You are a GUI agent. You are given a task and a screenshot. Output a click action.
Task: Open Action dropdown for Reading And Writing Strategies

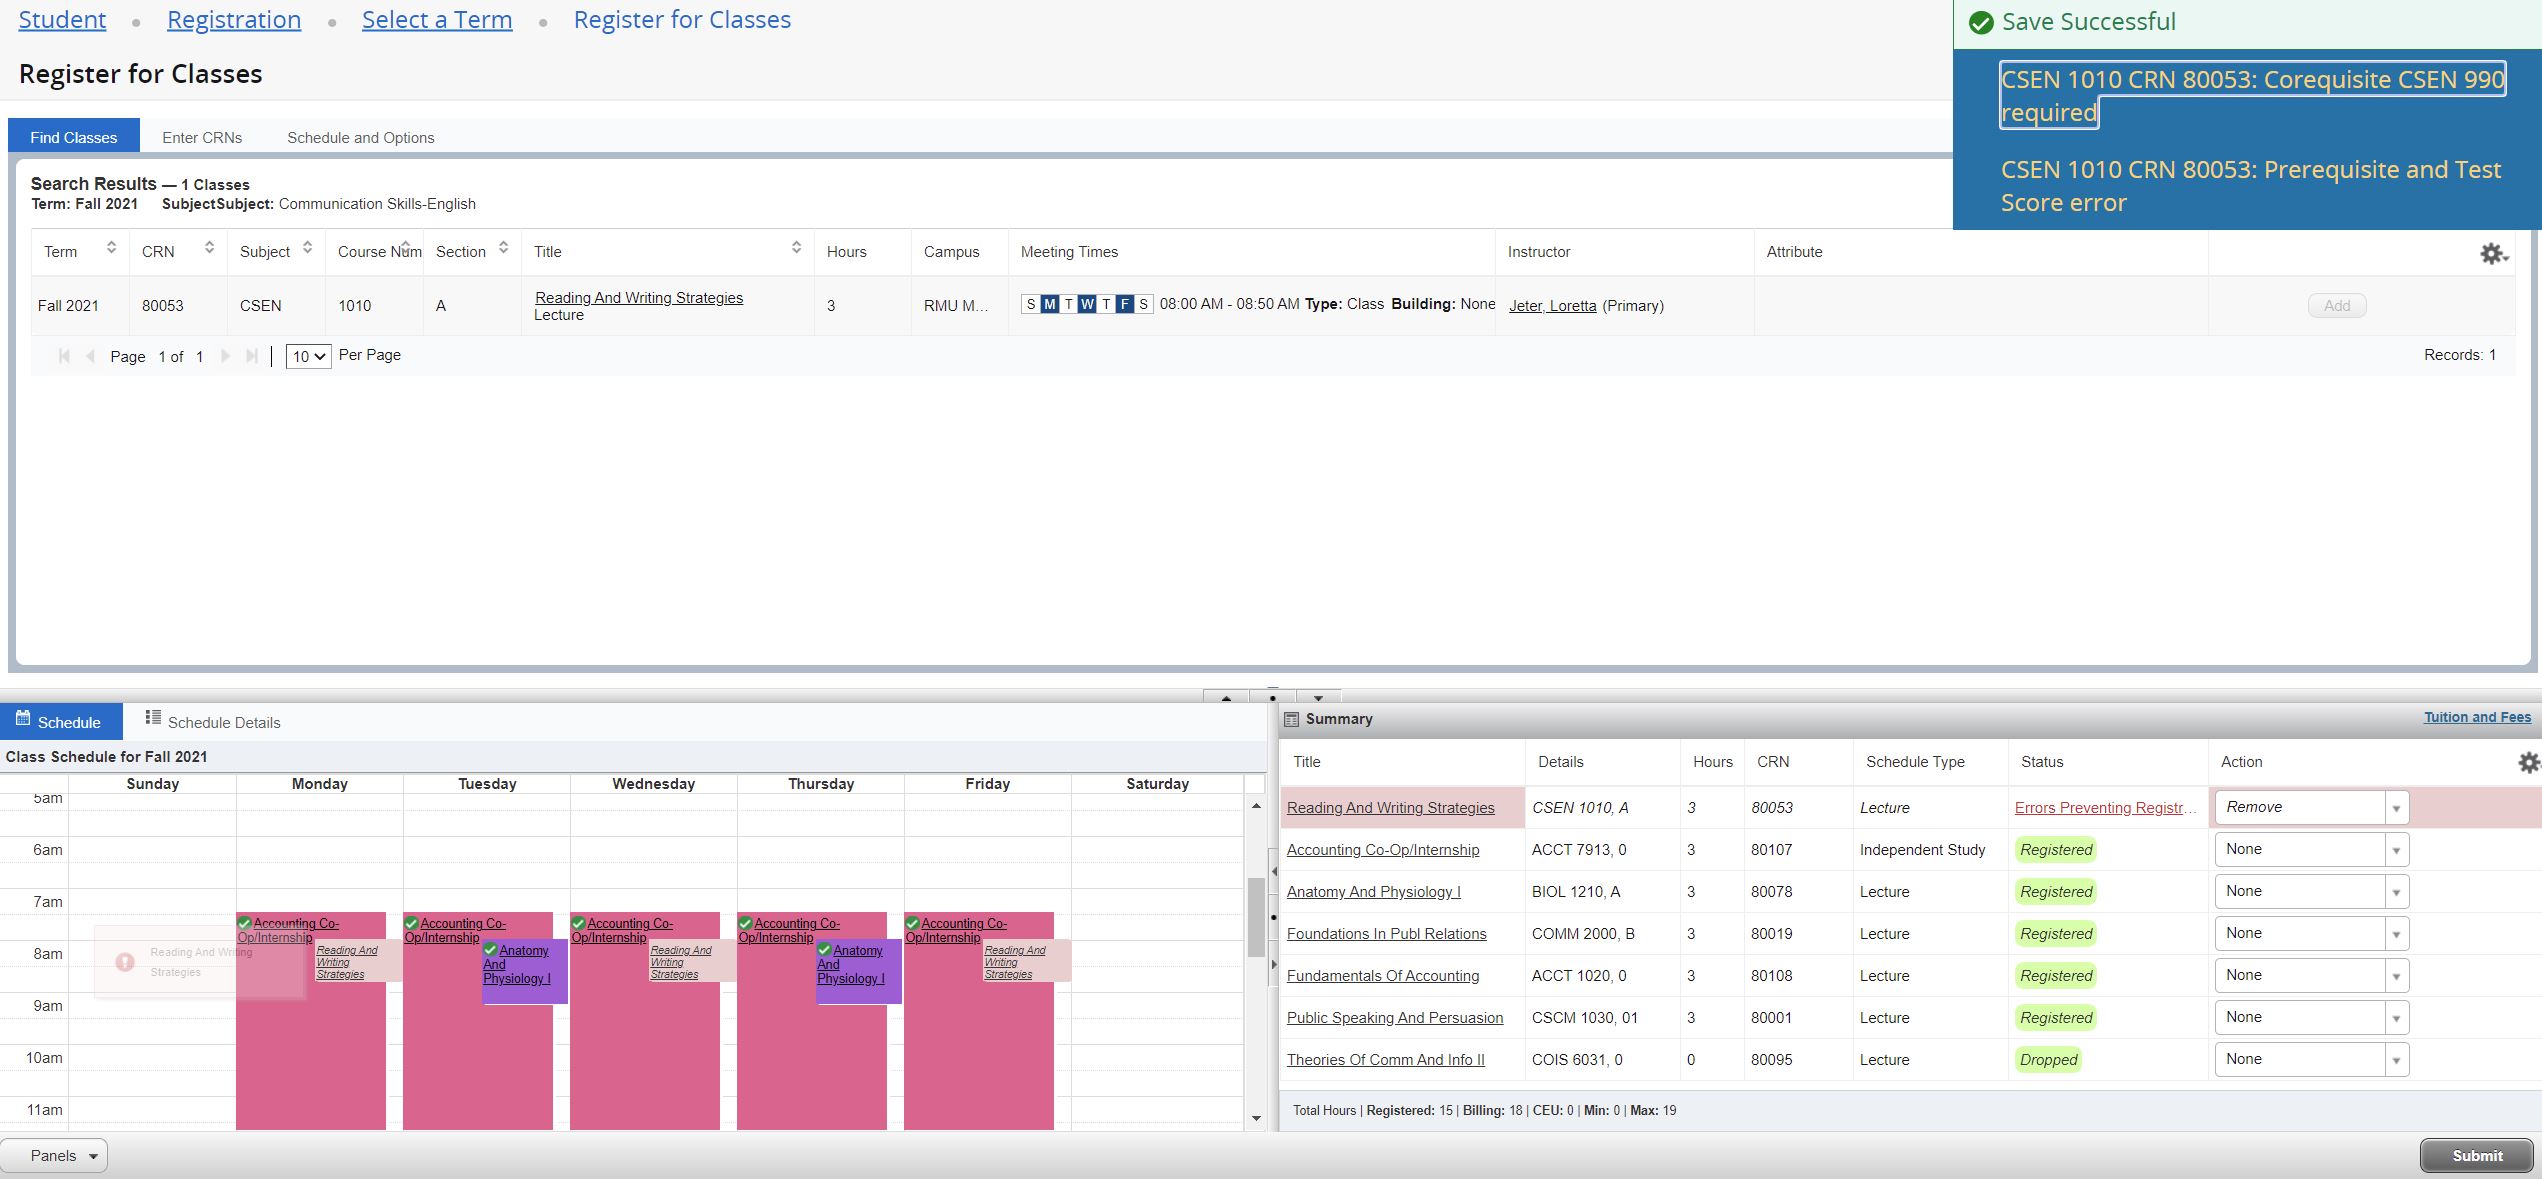point(2311,808)
